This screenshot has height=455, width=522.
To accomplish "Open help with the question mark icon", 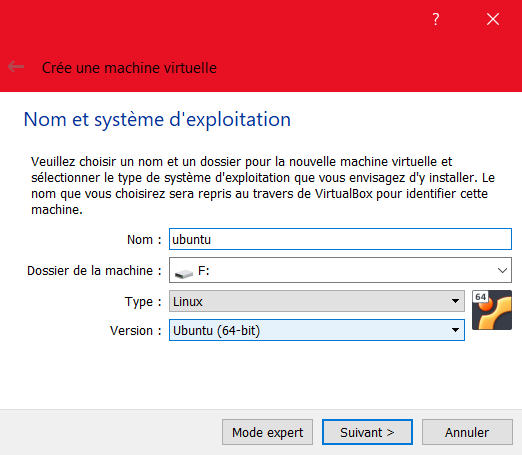I will coord(435,19).
